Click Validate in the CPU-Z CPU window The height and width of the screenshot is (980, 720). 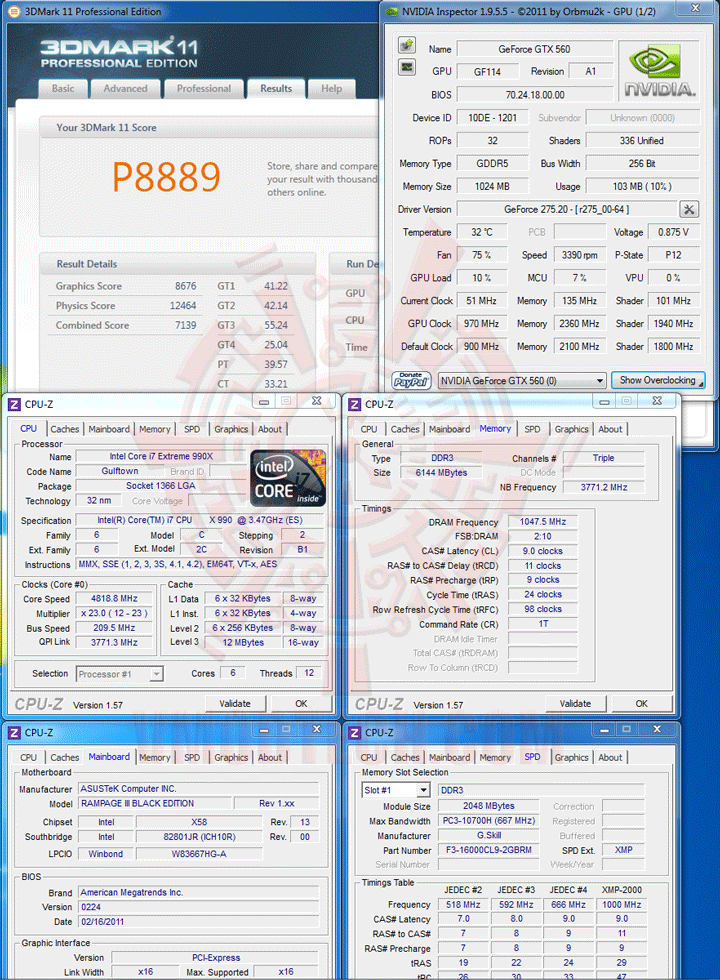(235, 704)
